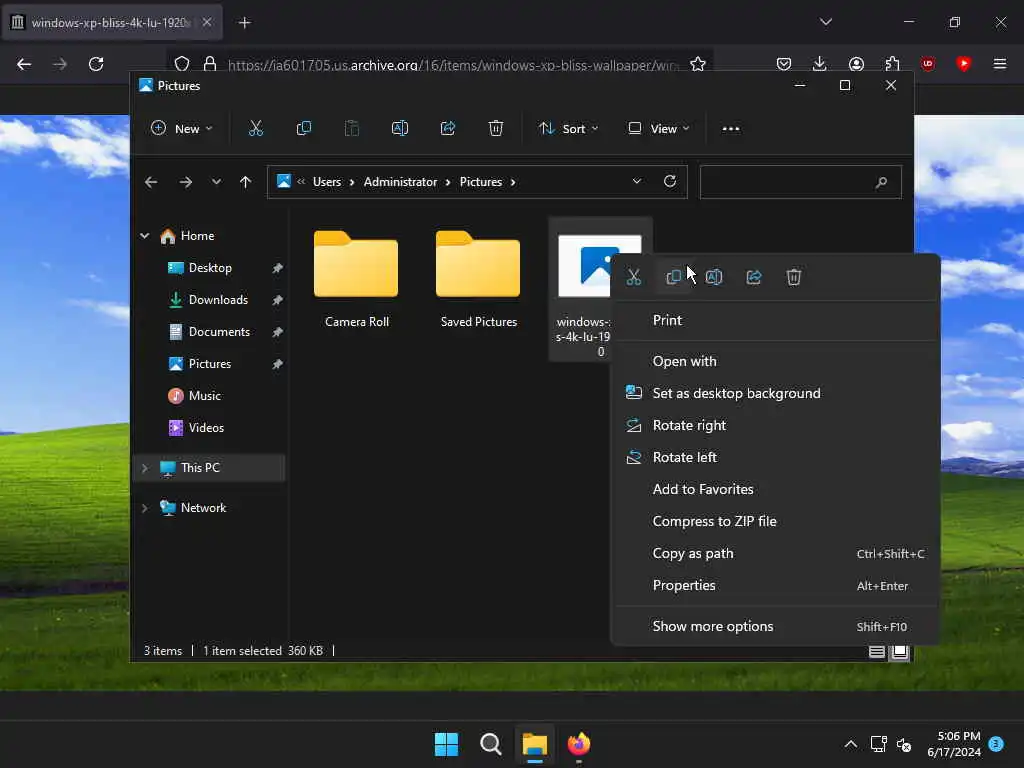Open the Firefox account icon
Screen dimensions: 1024x768
(x=856, y=64)
